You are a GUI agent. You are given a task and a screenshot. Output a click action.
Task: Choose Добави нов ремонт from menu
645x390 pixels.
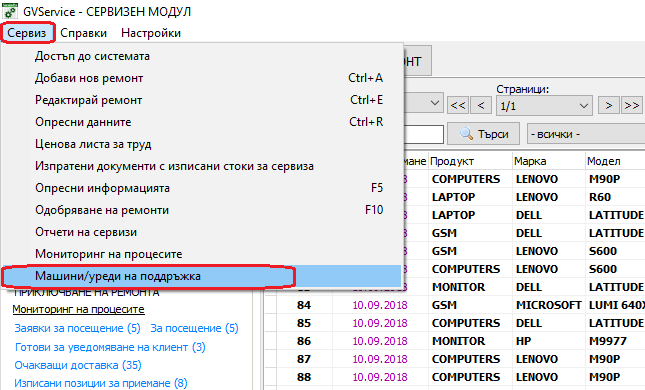point(202,78)
